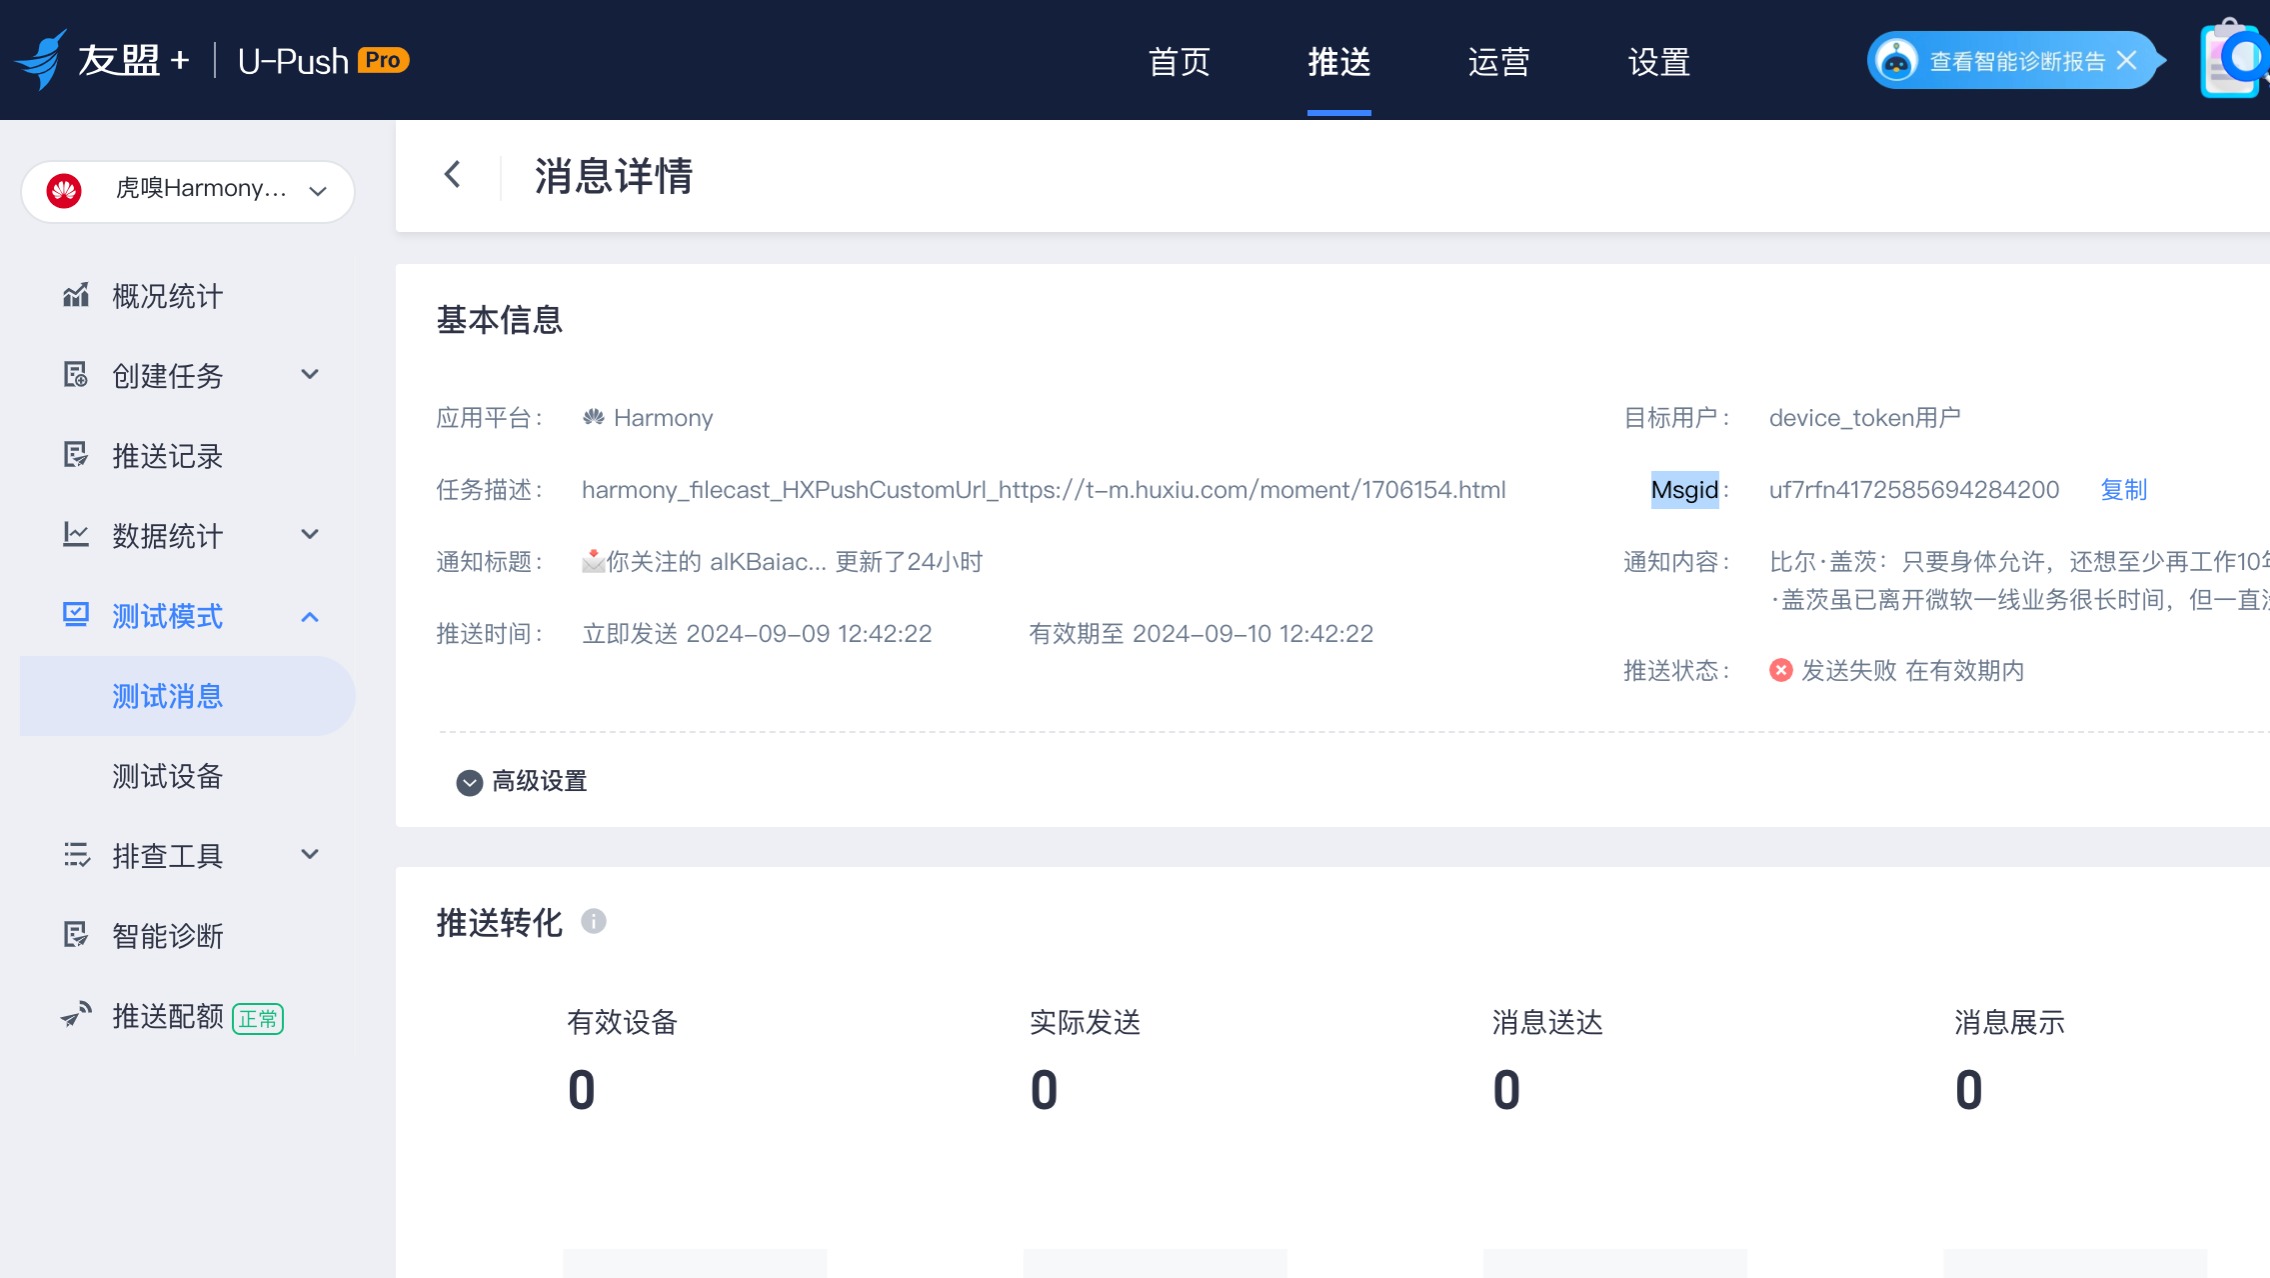The width and height of the screenshot is (2270, 1278).
Task: Open the 运营 top navigation tab
Action: [x=1499, y=61]
